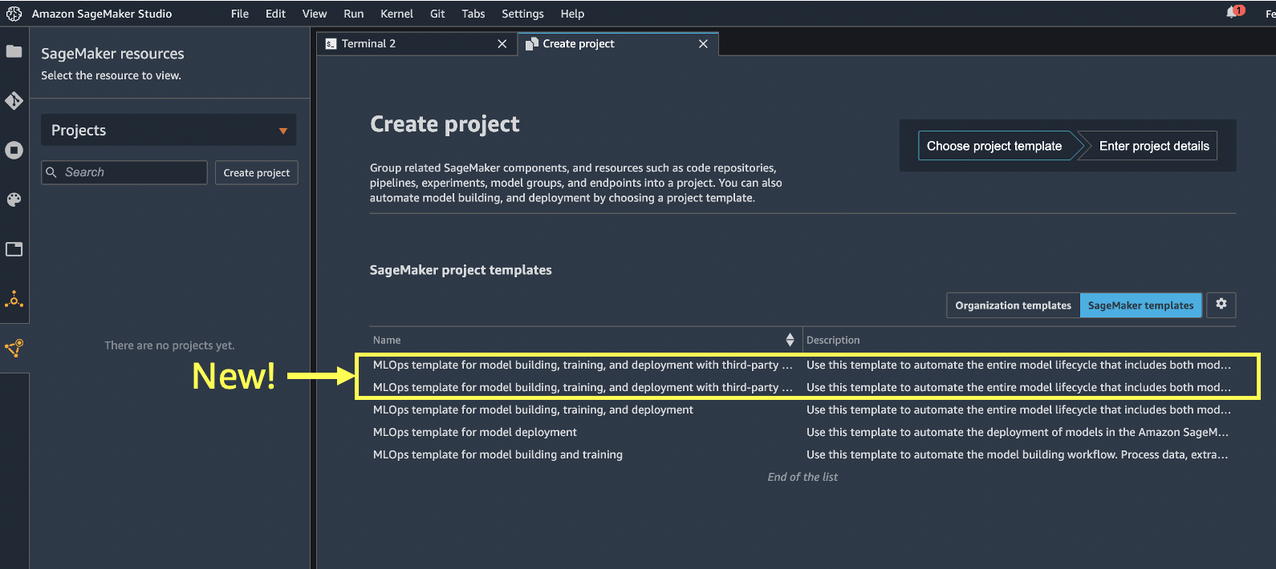Click the Name column header
This screenshot has width=1276, height=569.
[x=387, y=340]
